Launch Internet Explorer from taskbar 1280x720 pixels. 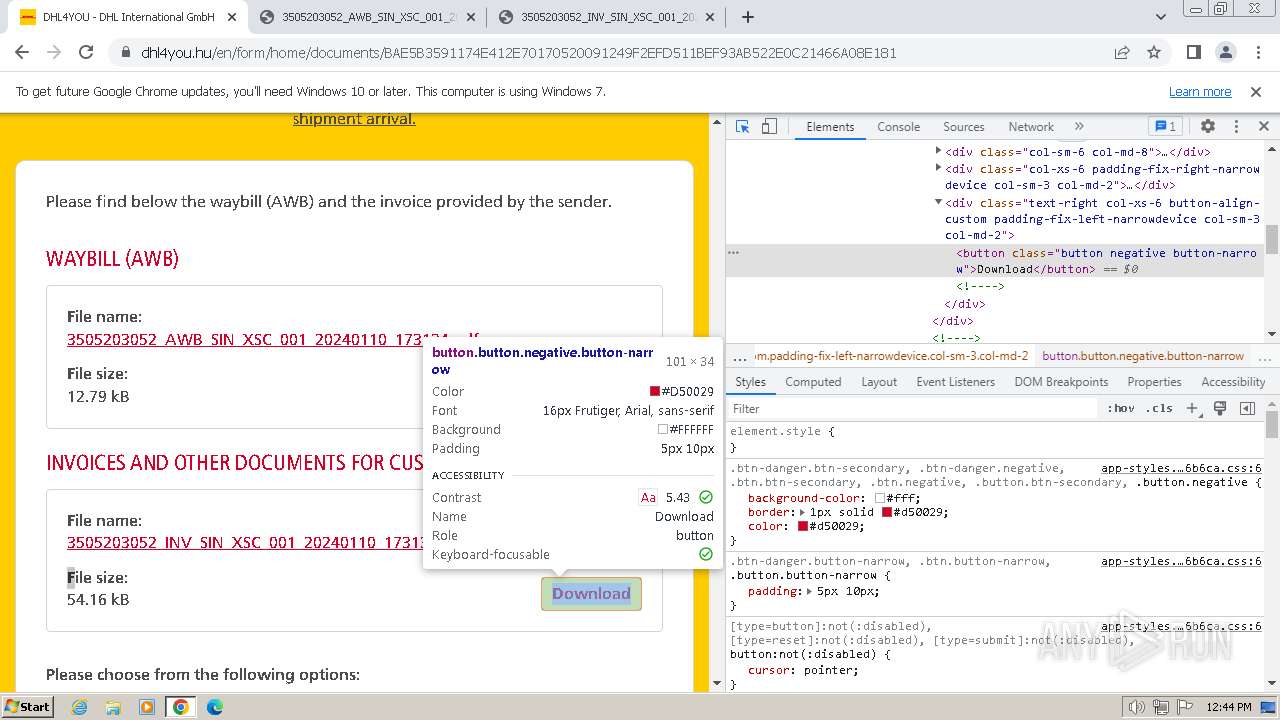(x=79, y=707)
